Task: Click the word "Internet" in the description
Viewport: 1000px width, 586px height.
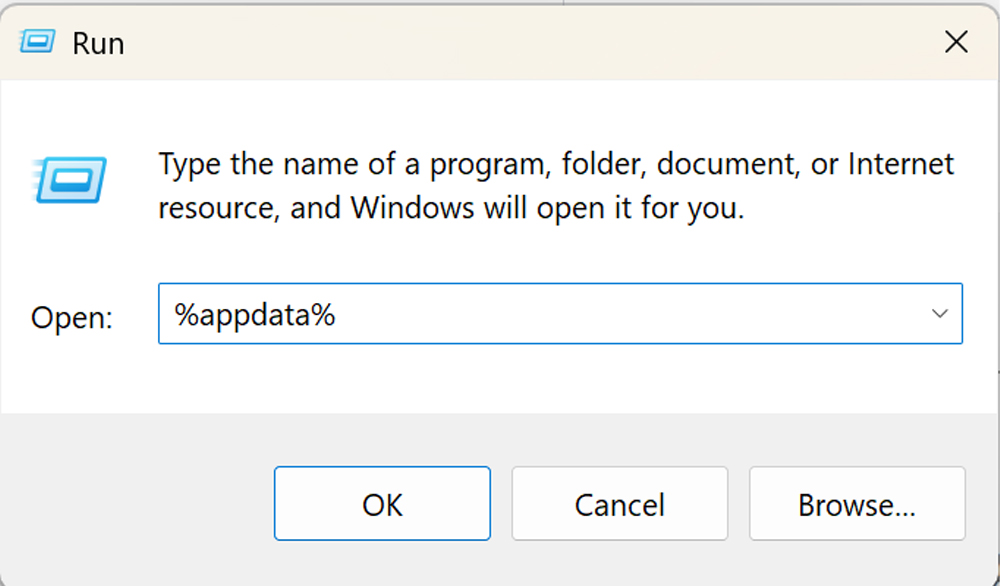Action: coord(898,164)
